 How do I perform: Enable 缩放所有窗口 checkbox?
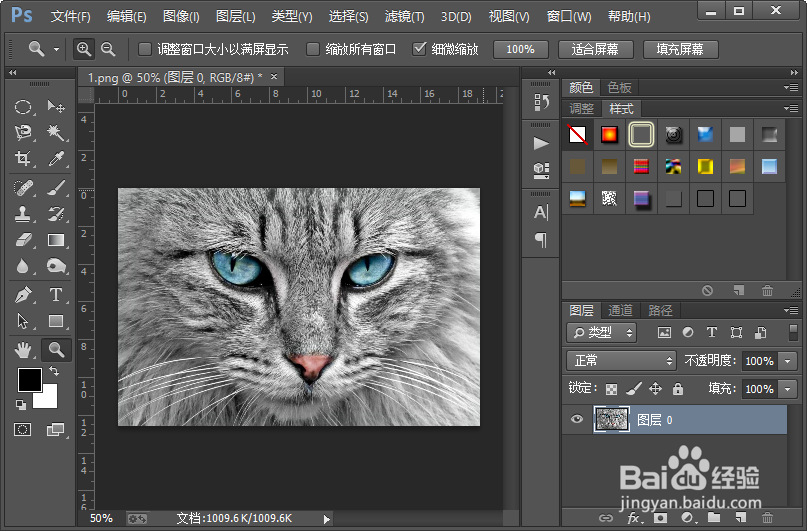pyautogui.click(x=312, y=49)
